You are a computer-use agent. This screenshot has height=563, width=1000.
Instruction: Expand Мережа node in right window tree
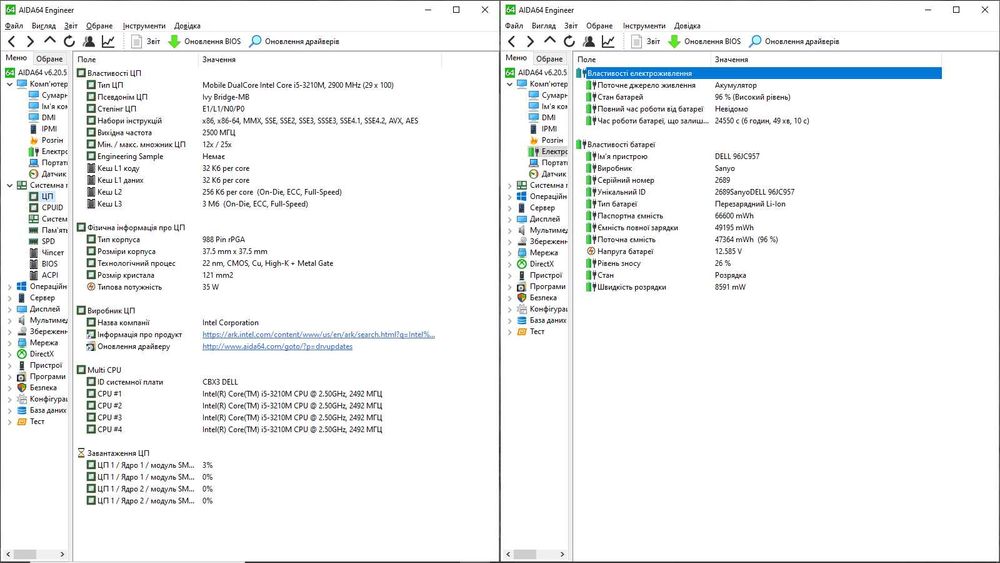510,253
